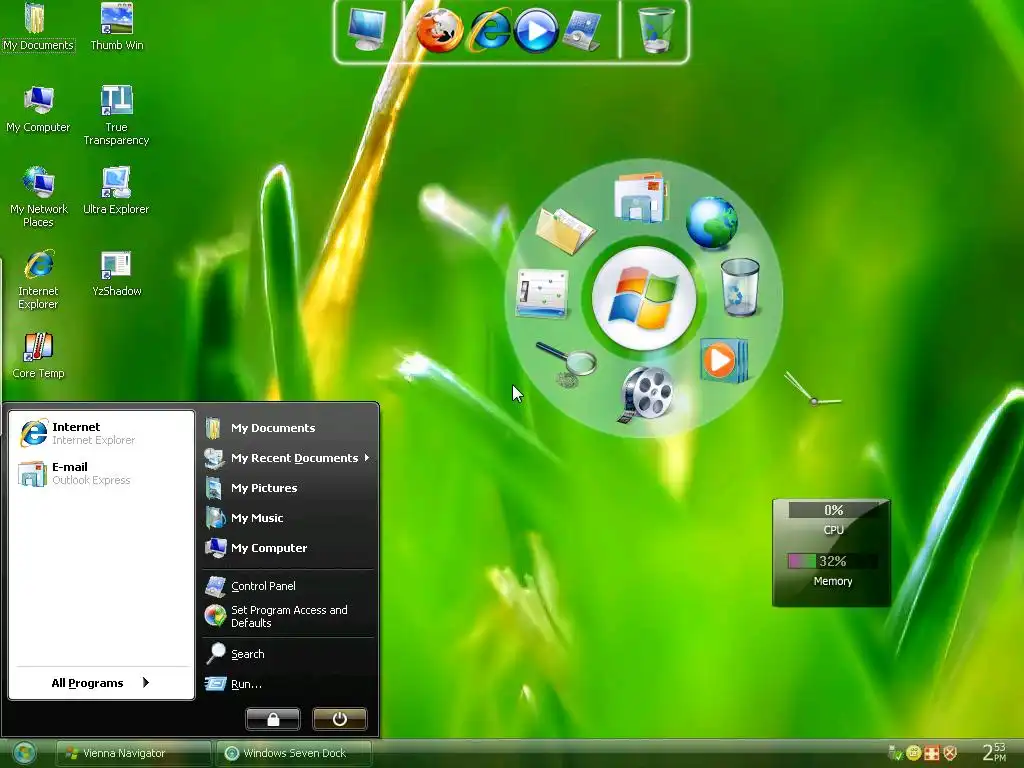
Task: Click the power button in start menu
Action: point(340,719)
